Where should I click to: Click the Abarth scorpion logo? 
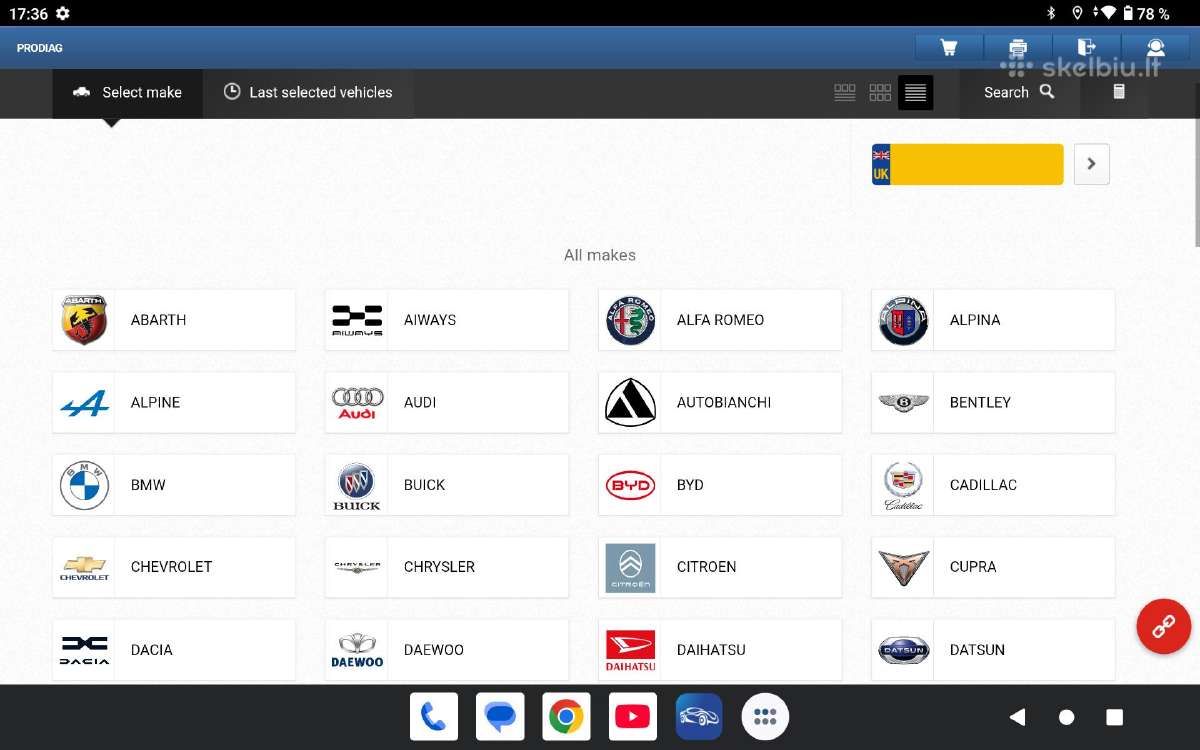pyautogui.click(x=84, y=320)
